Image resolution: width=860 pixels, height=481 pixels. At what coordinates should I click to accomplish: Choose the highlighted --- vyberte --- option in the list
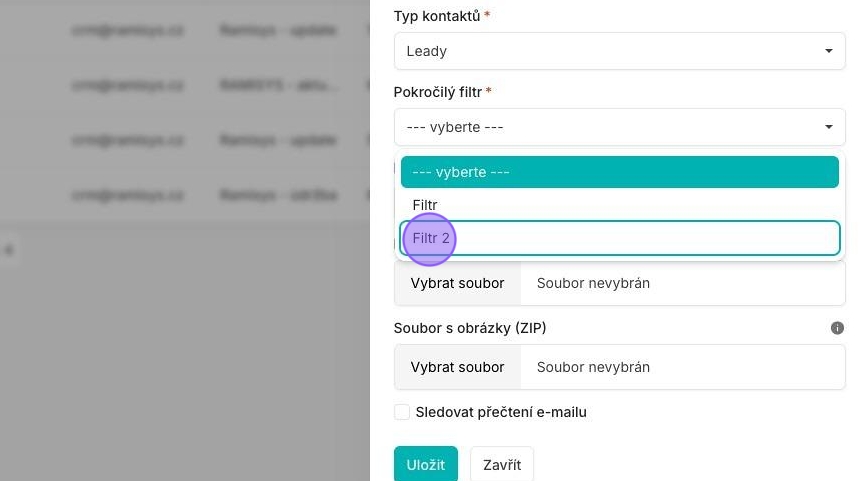[619, 172]
